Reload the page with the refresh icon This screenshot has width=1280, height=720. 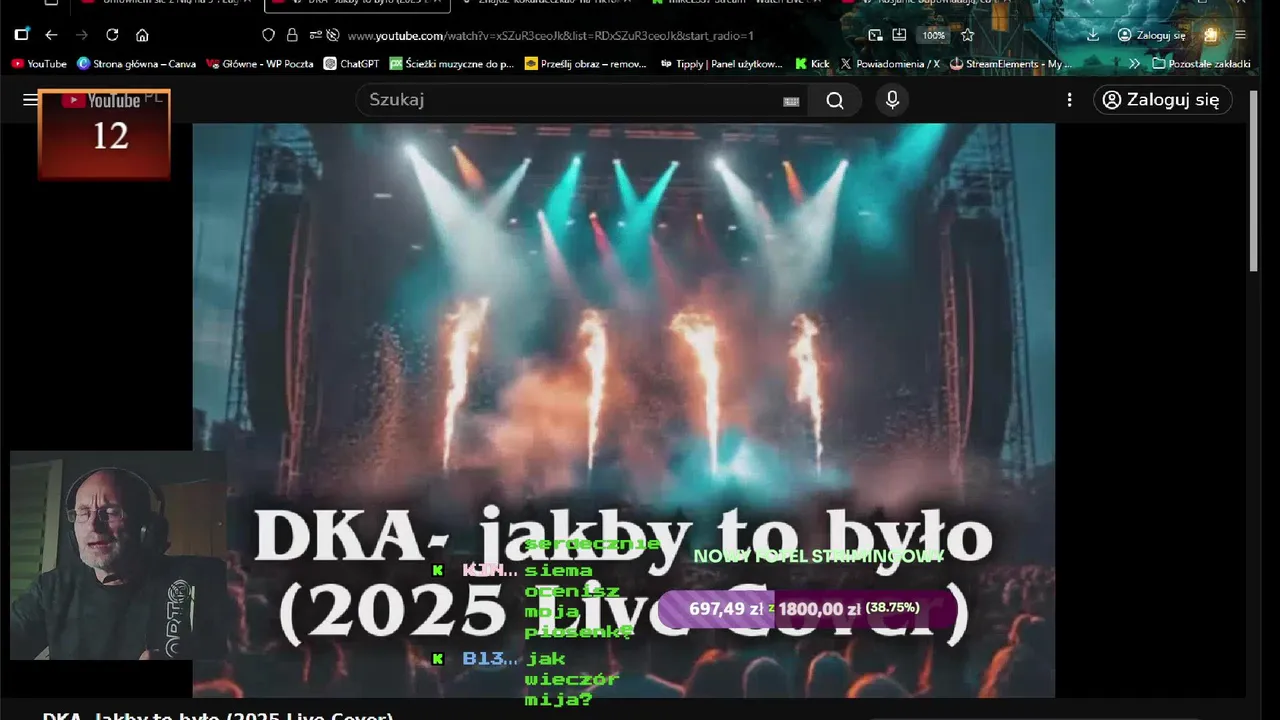112,35
